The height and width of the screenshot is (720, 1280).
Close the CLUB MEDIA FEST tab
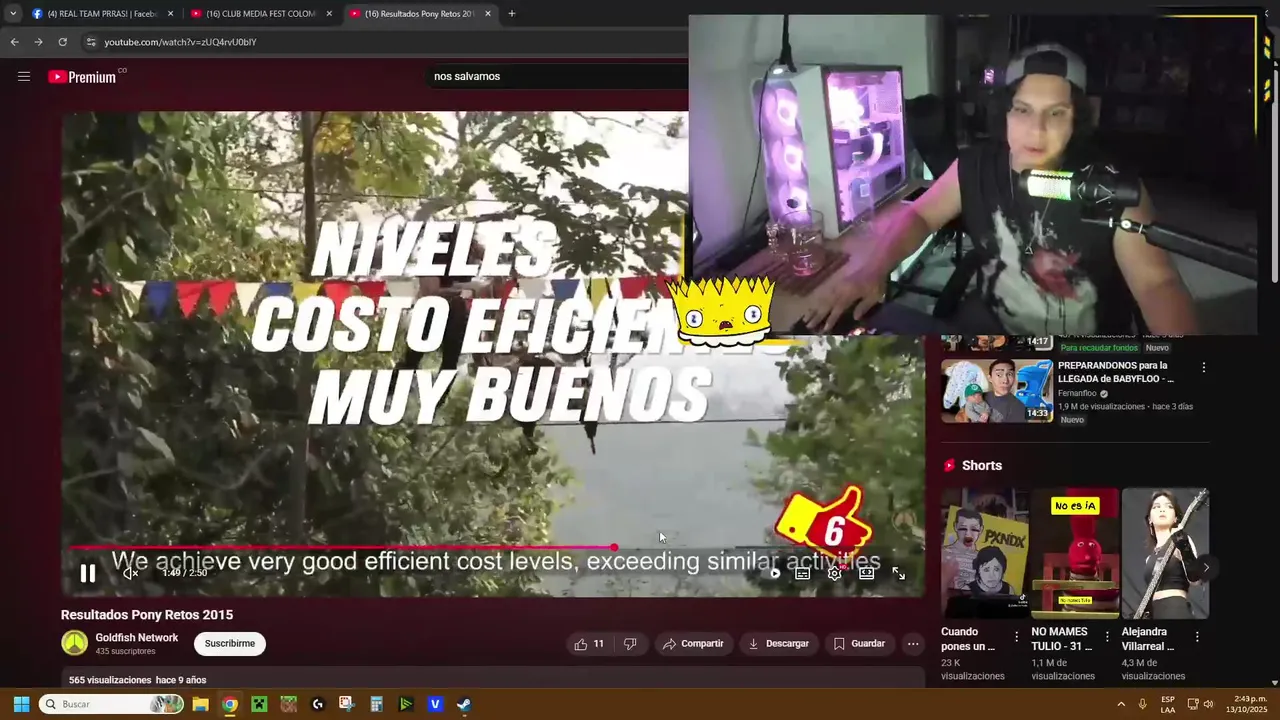(x=329, y=14)
